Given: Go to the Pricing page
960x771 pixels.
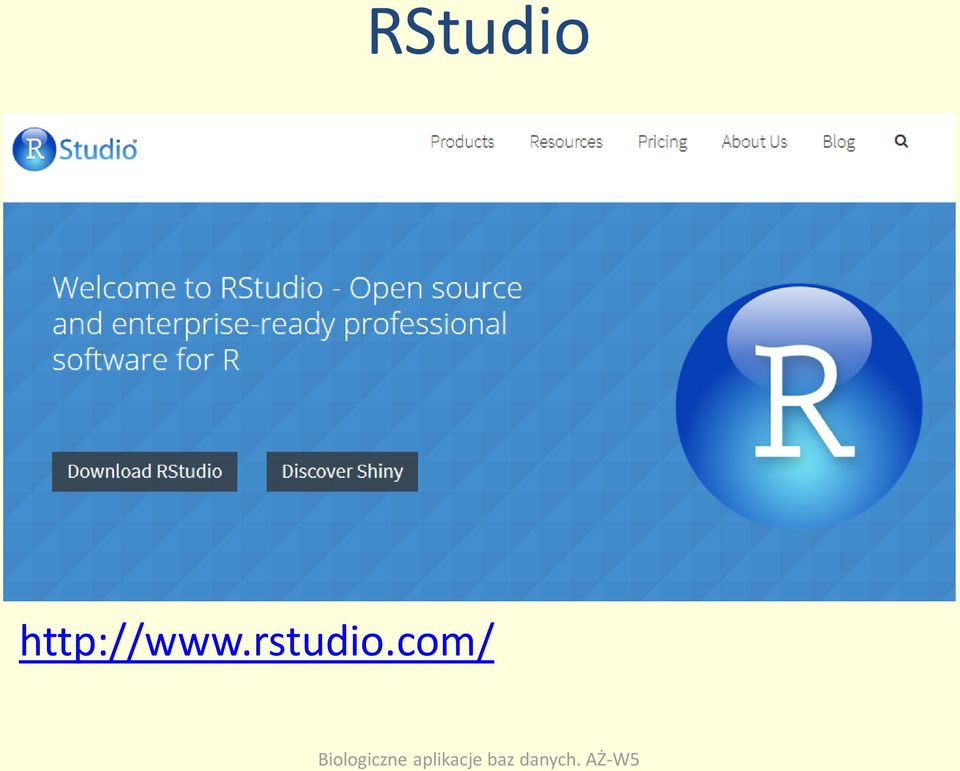Looking at the screenshot, I should pos(662,142).
